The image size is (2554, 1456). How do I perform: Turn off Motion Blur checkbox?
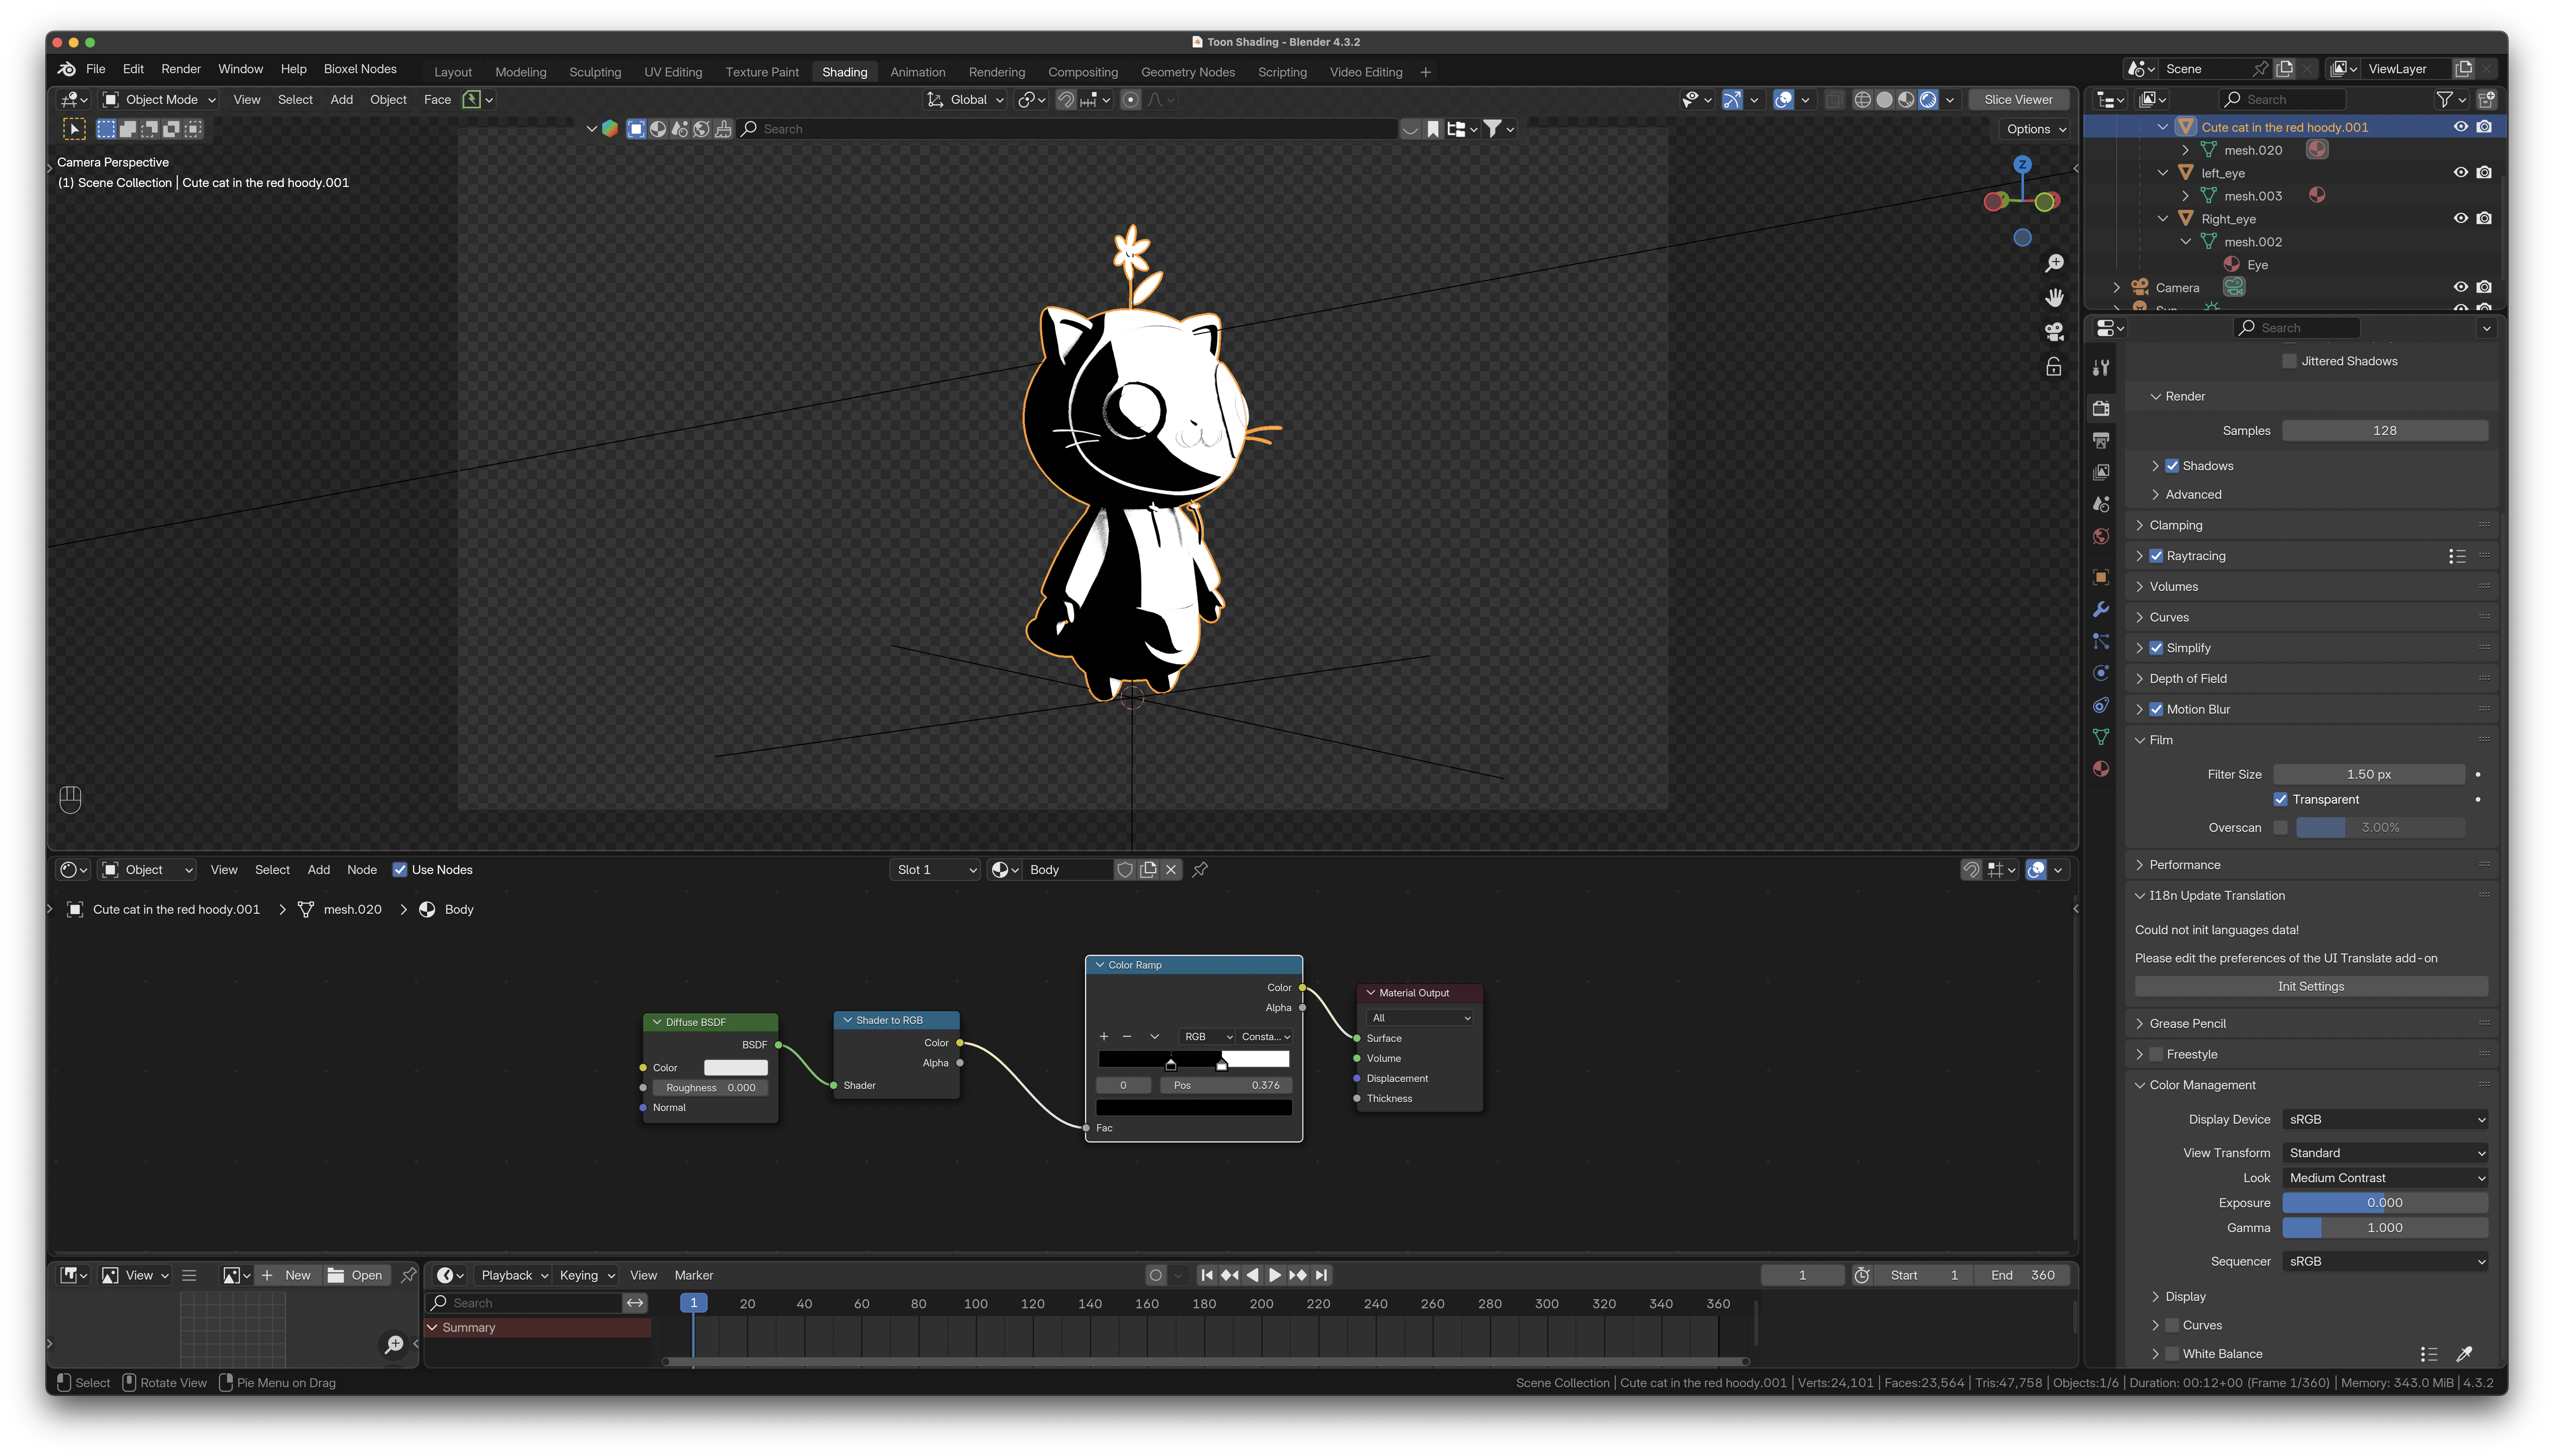(2156, 709)
